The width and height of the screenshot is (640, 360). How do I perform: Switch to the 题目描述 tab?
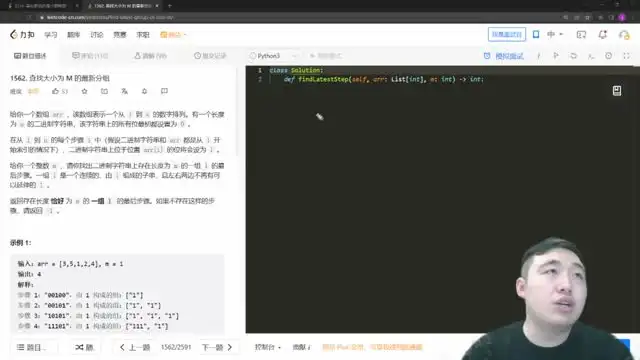[x=30, y=56]
